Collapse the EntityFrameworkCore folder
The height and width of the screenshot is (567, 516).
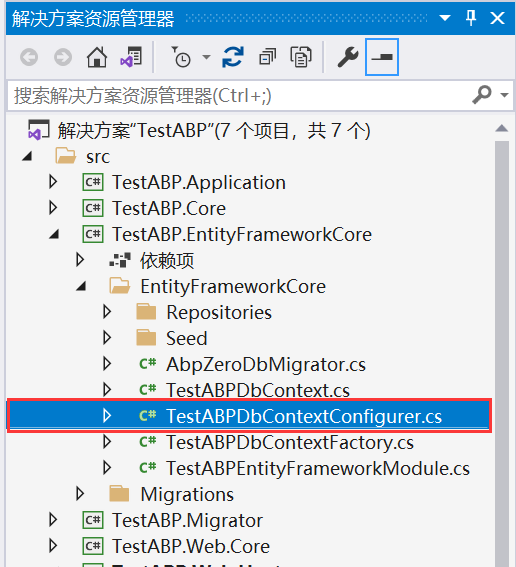81,287
